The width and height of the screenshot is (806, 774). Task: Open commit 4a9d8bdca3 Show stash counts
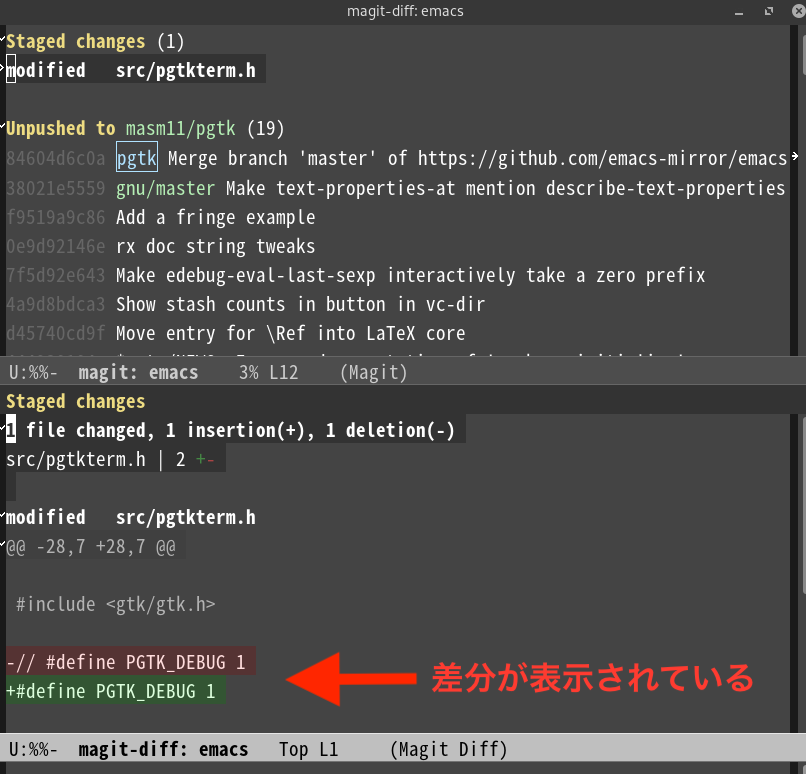pyautogui.click(x=245, y=304)
